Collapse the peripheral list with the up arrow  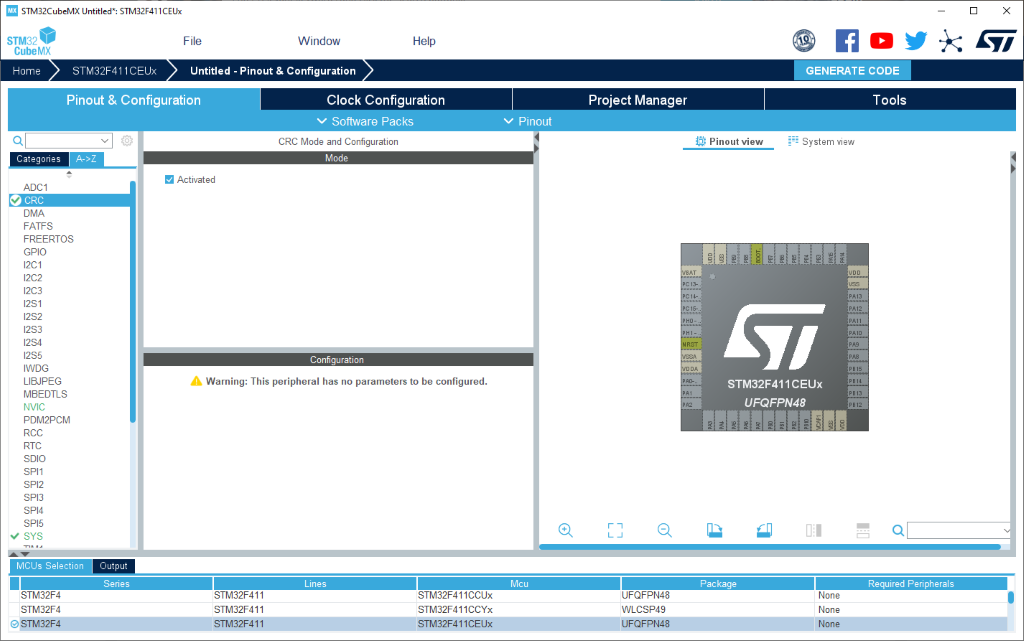click(69, 172)
